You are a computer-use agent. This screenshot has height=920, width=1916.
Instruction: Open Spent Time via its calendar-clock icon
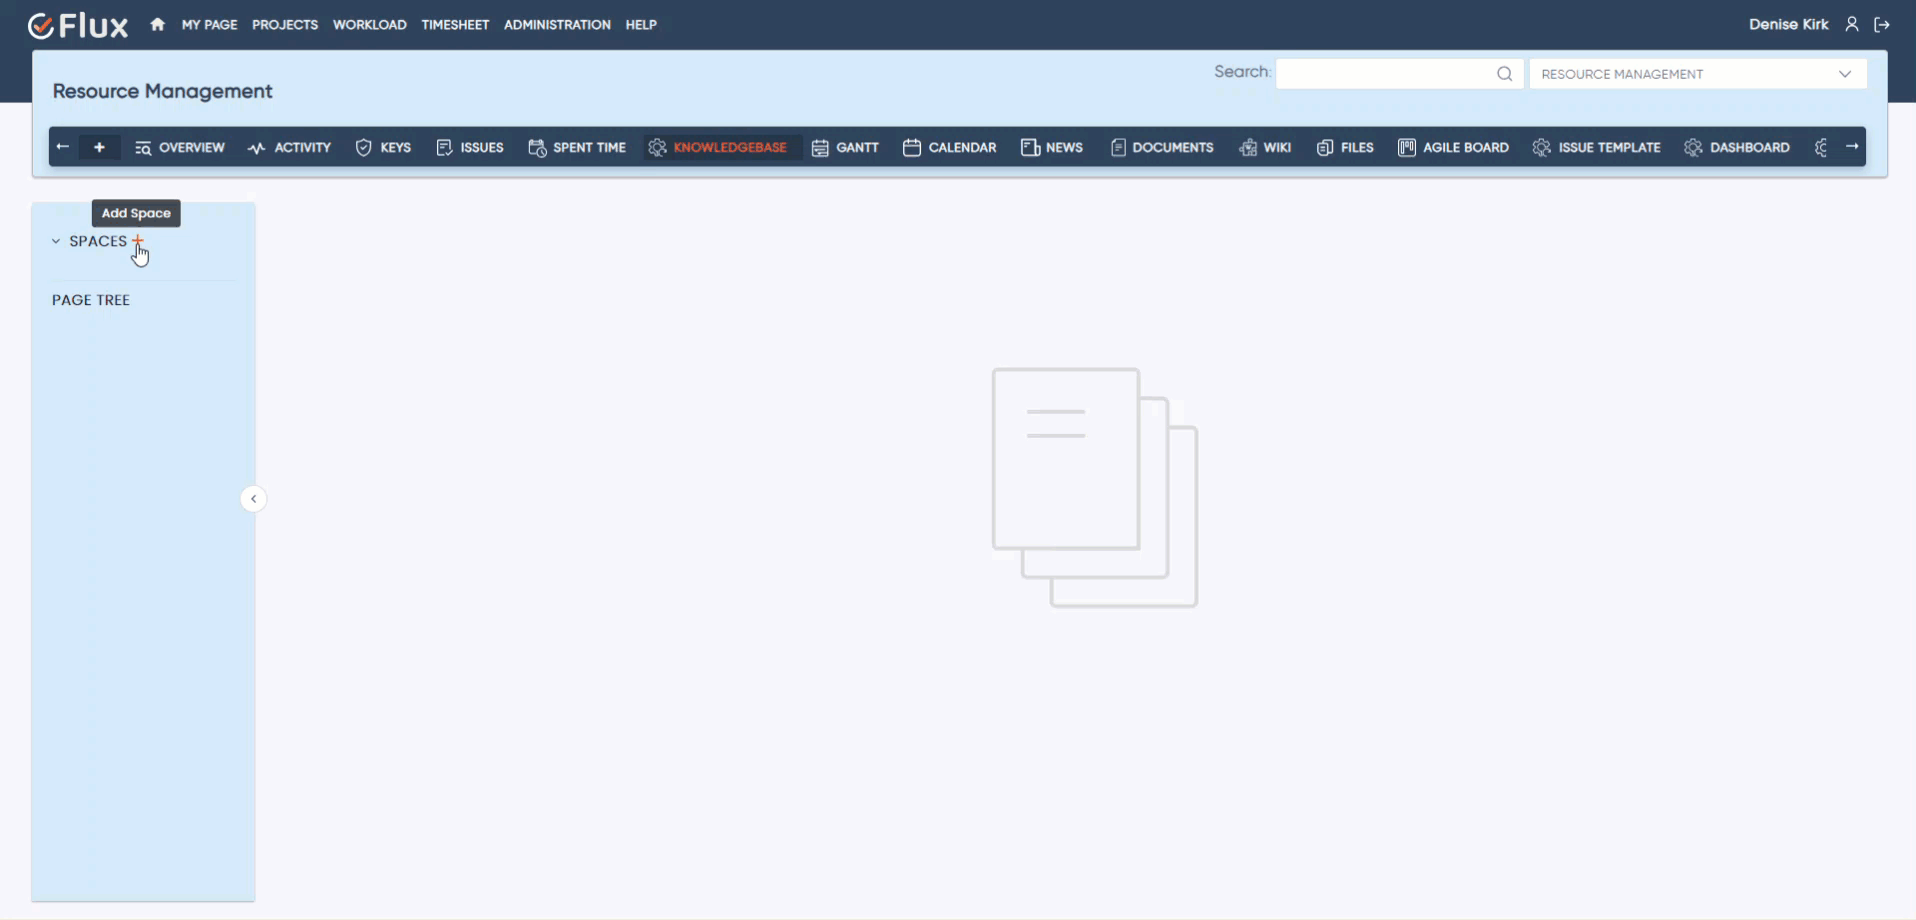click(537, 147)
